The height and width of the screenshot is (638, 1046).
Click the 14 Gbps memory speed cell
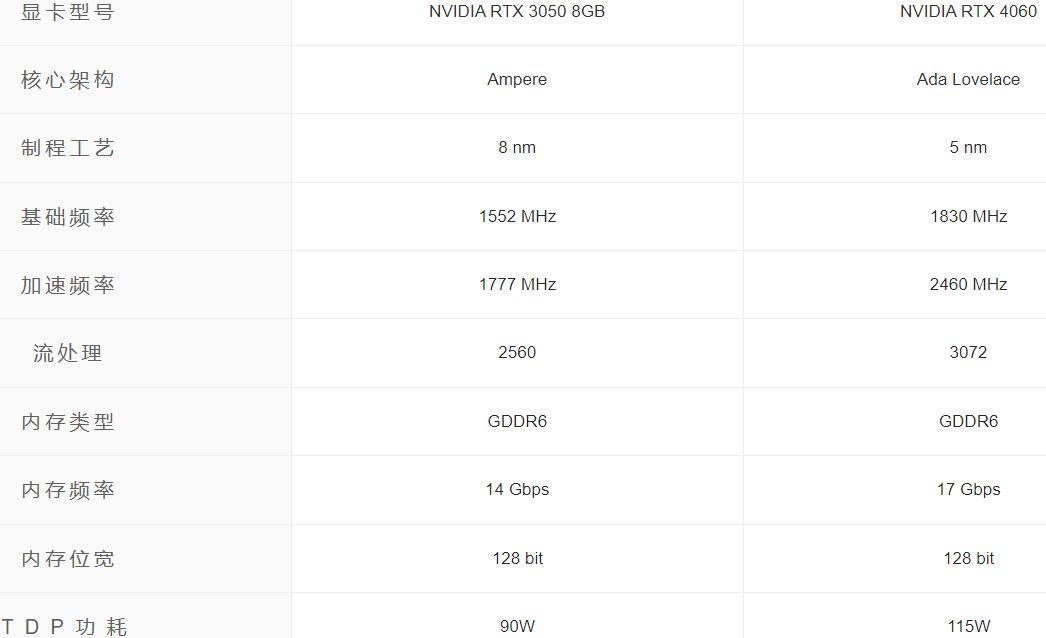tap(517, 490)
